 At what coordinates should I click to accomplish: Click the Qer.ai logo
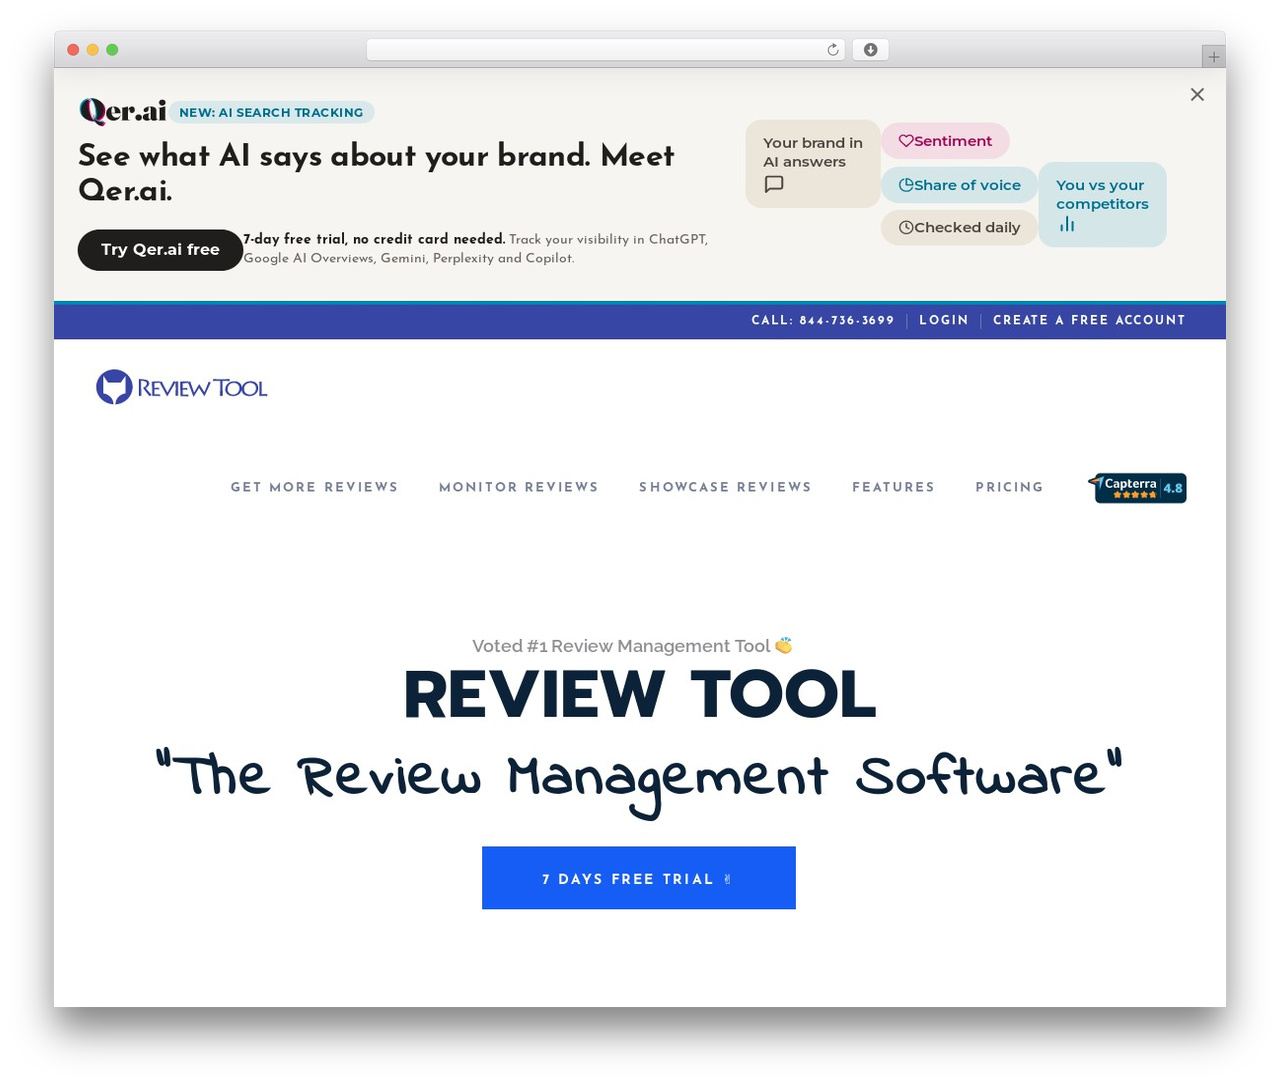point(122,111)
